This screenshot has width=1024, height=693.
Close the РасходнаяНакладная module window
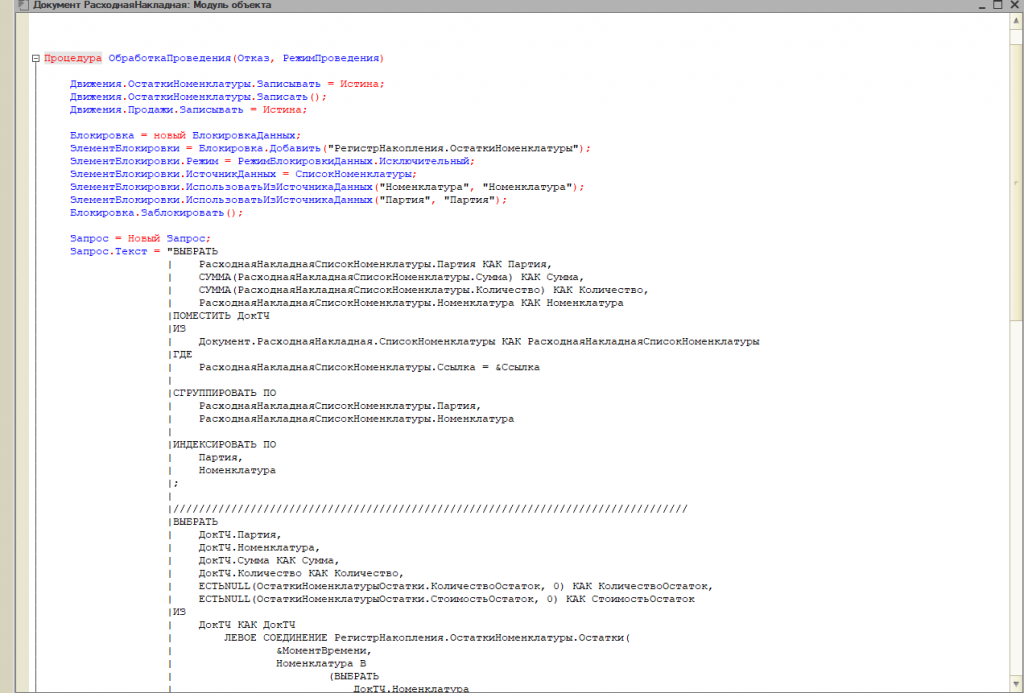coord(1015,5)
